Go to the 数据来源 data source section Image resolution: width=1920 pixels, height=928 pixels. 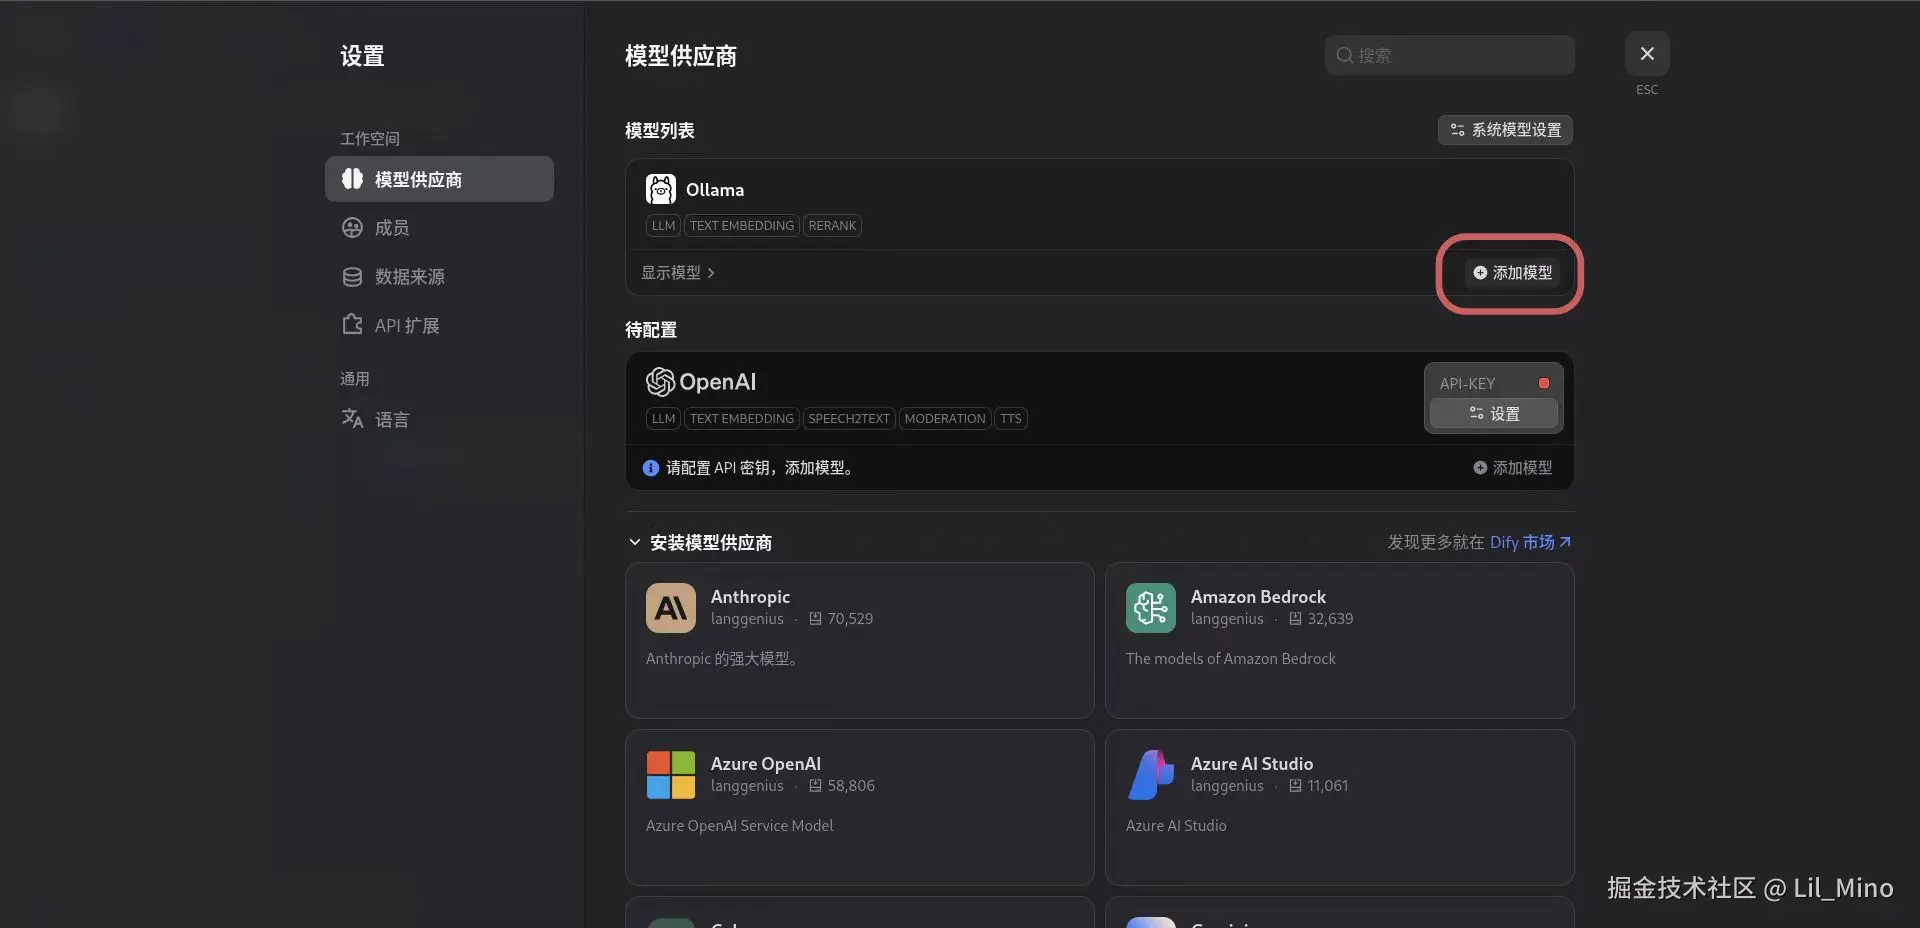pos(439,277)
